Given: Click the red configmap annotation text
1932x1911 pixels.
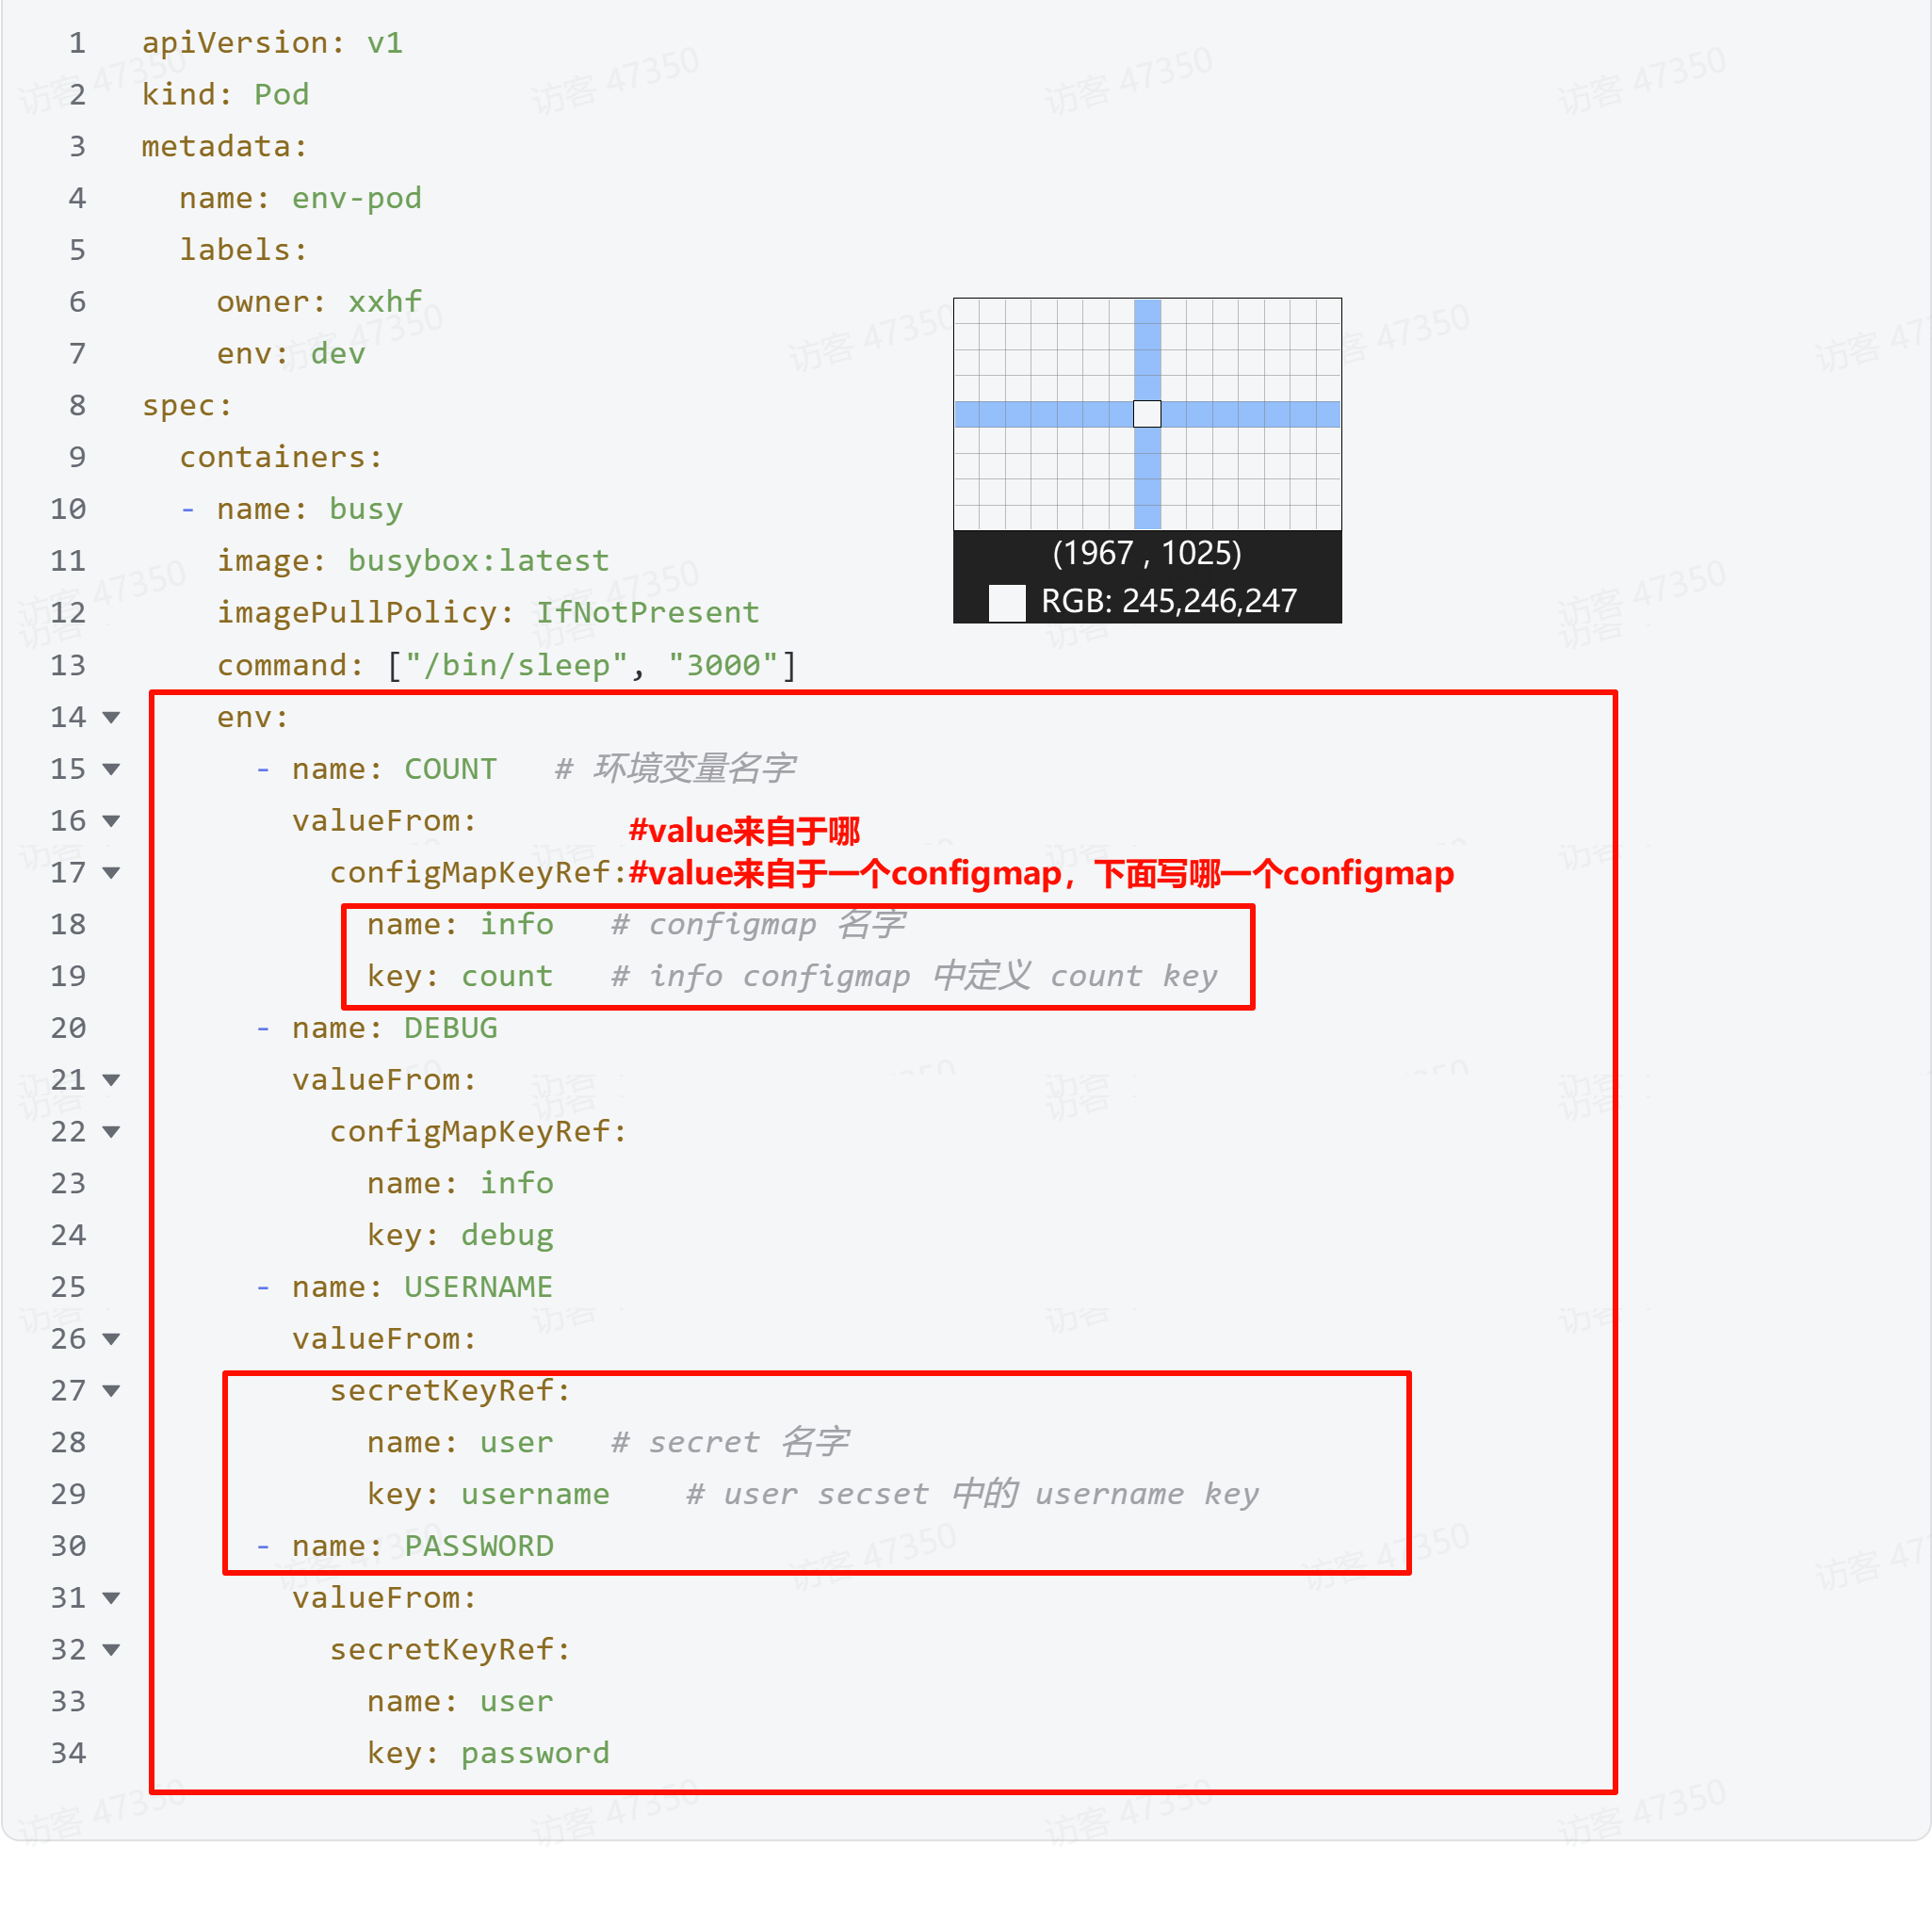Looking at the screenshot, I should click(x=1040, y=874).
